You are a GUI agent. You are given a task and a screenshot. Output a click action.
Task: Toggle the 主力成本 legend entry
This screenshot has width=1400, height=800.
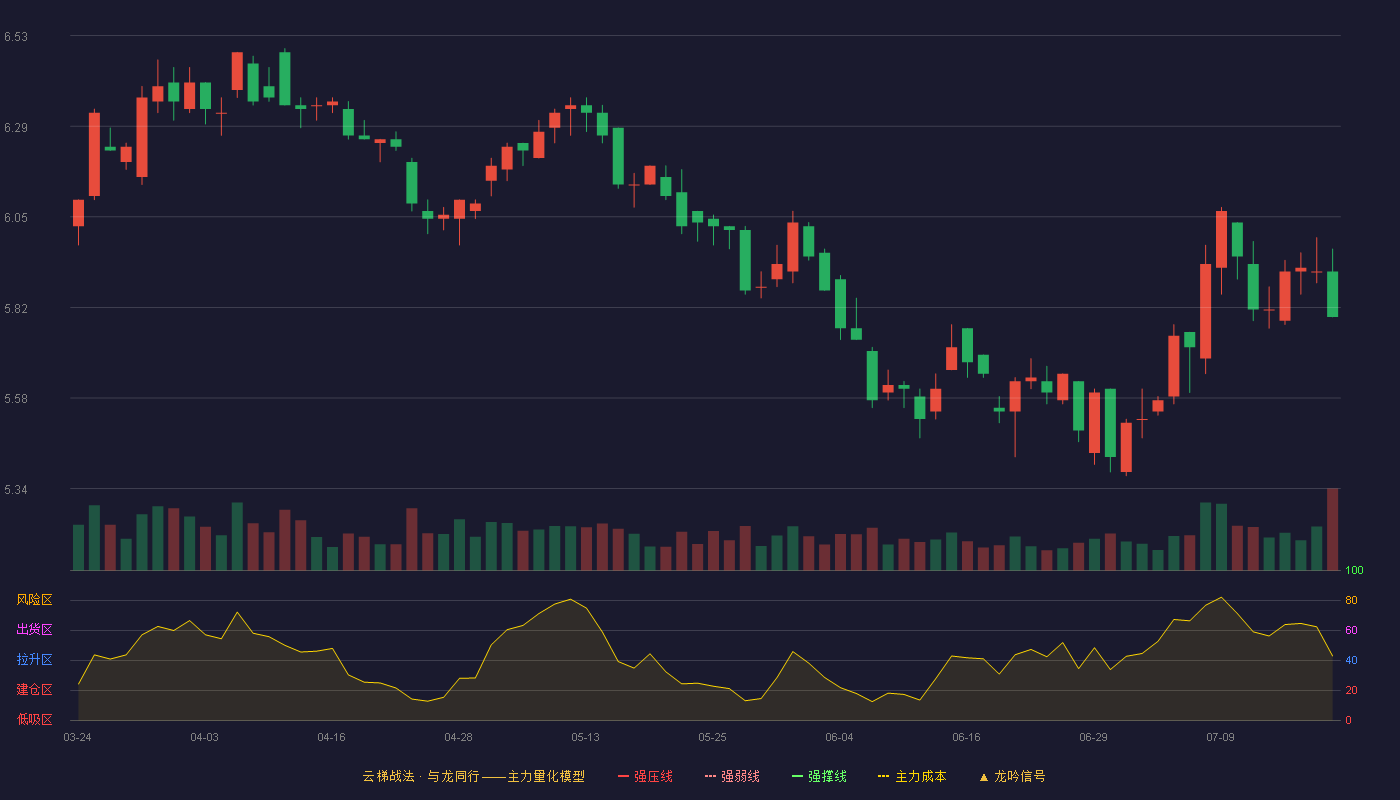point(912,776)
